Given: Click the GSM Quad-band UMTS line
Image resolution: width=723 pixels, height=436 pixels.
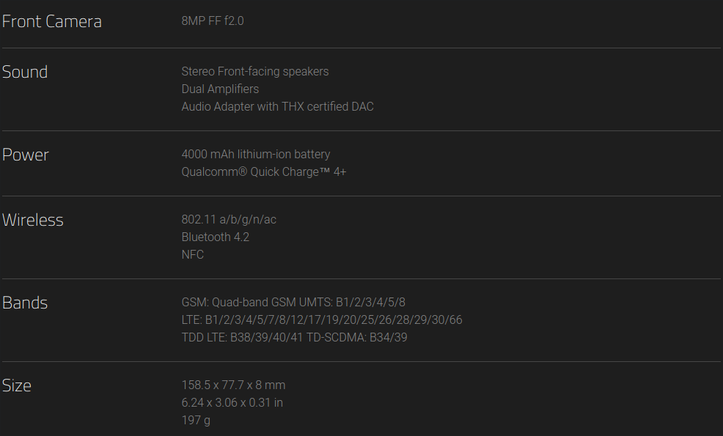Looking at the screenshot, I should point(293,302).
